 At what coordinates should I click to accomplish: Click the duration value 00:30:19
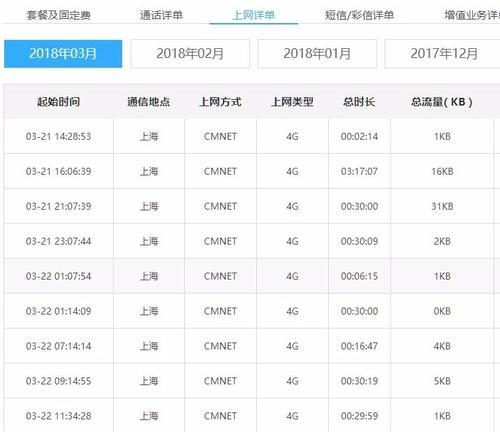point(359,381)
